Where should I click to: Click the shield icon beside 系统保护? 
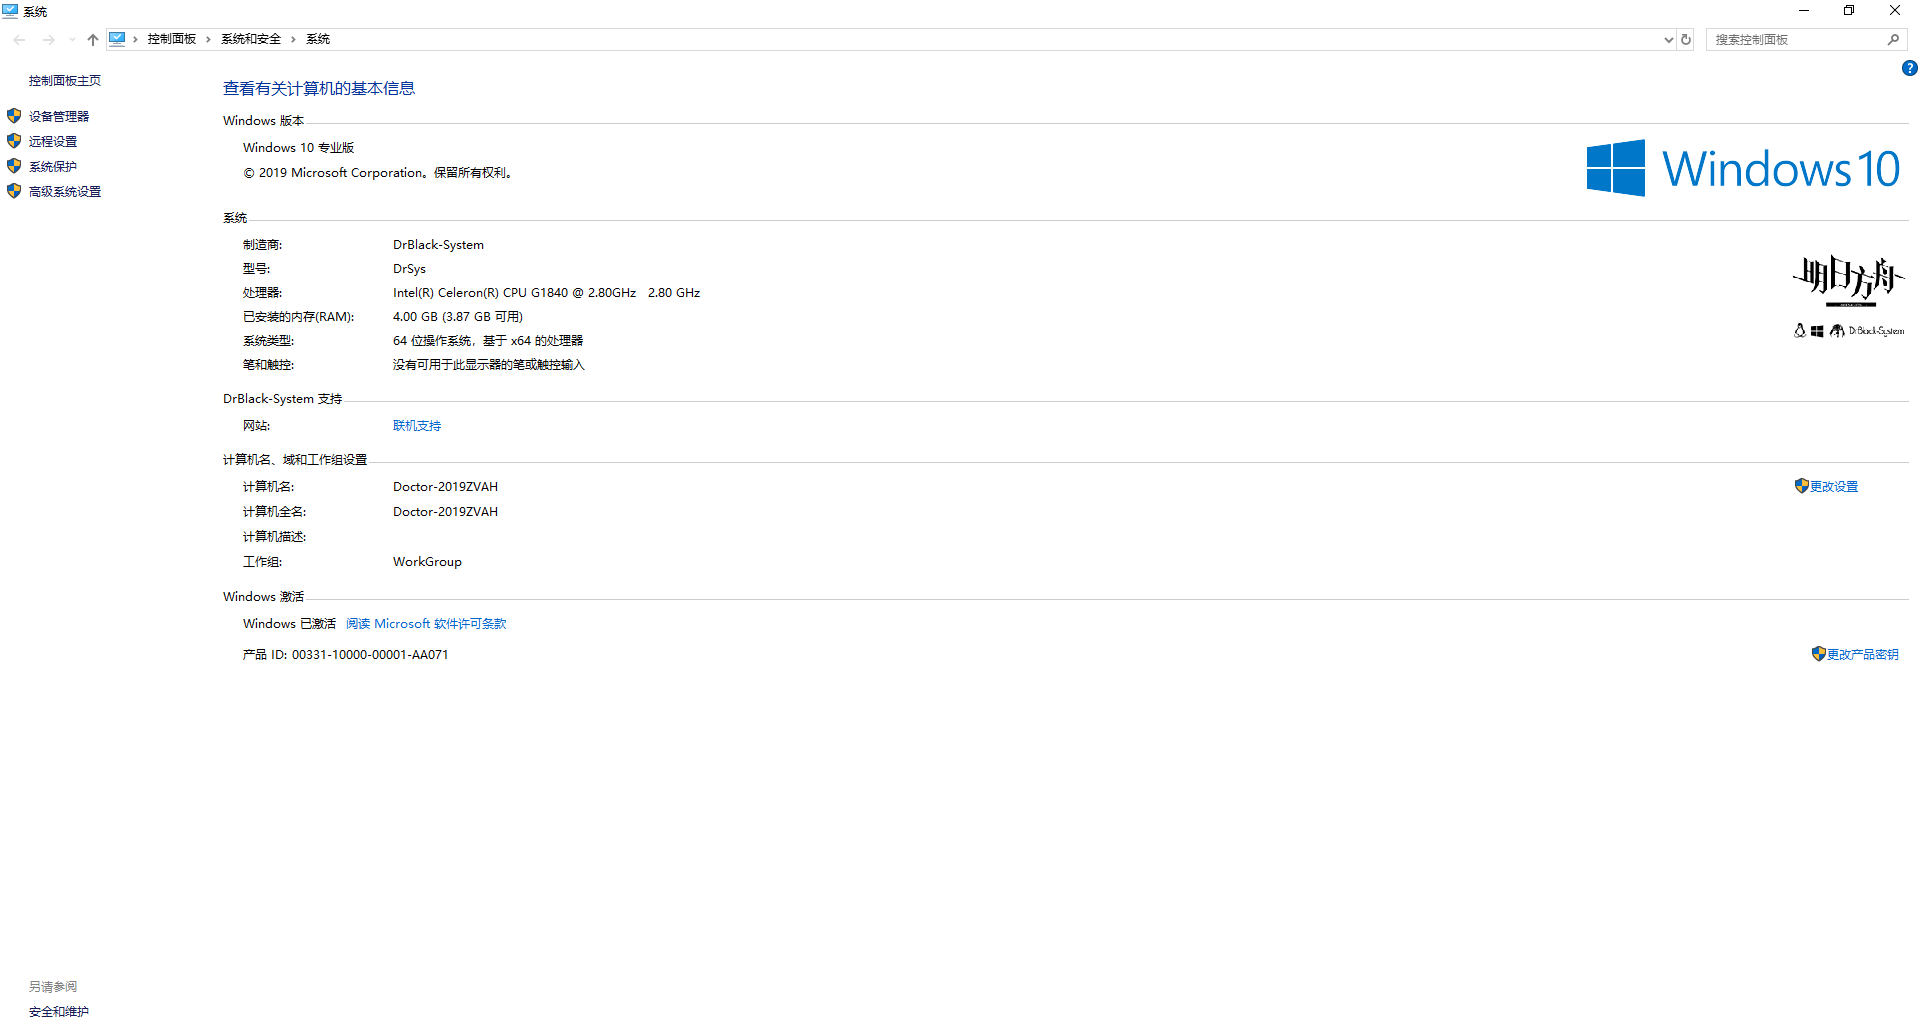(14, 166)
